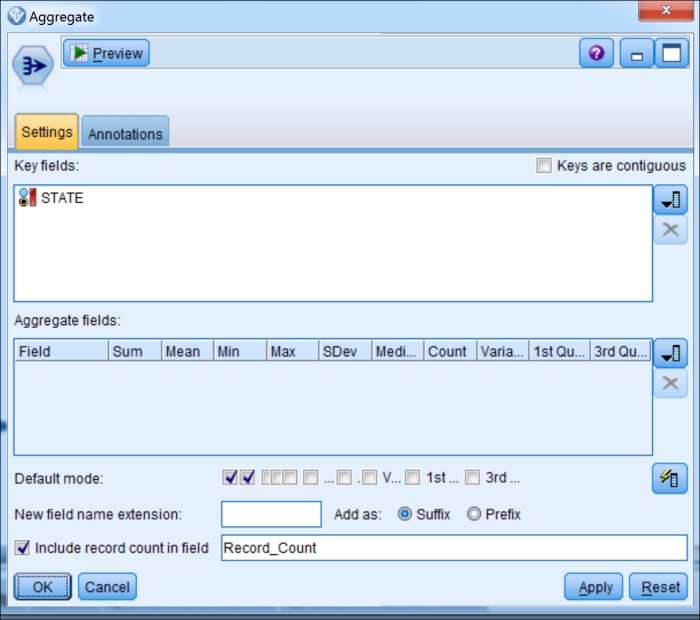The height and width of the screenshot is (620, 700).
Task: Click the Aggregate node hexagon icon
Action: coord(33,66)
